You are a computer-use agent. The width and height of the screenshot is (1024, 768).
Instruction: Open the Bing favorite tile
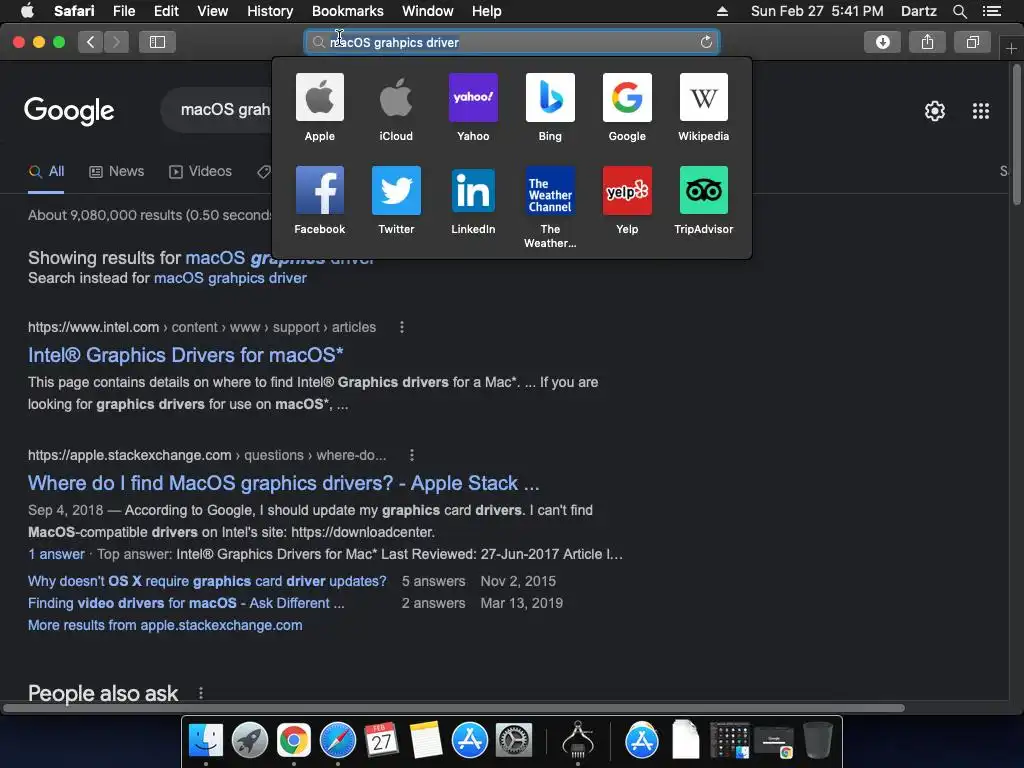550,97
